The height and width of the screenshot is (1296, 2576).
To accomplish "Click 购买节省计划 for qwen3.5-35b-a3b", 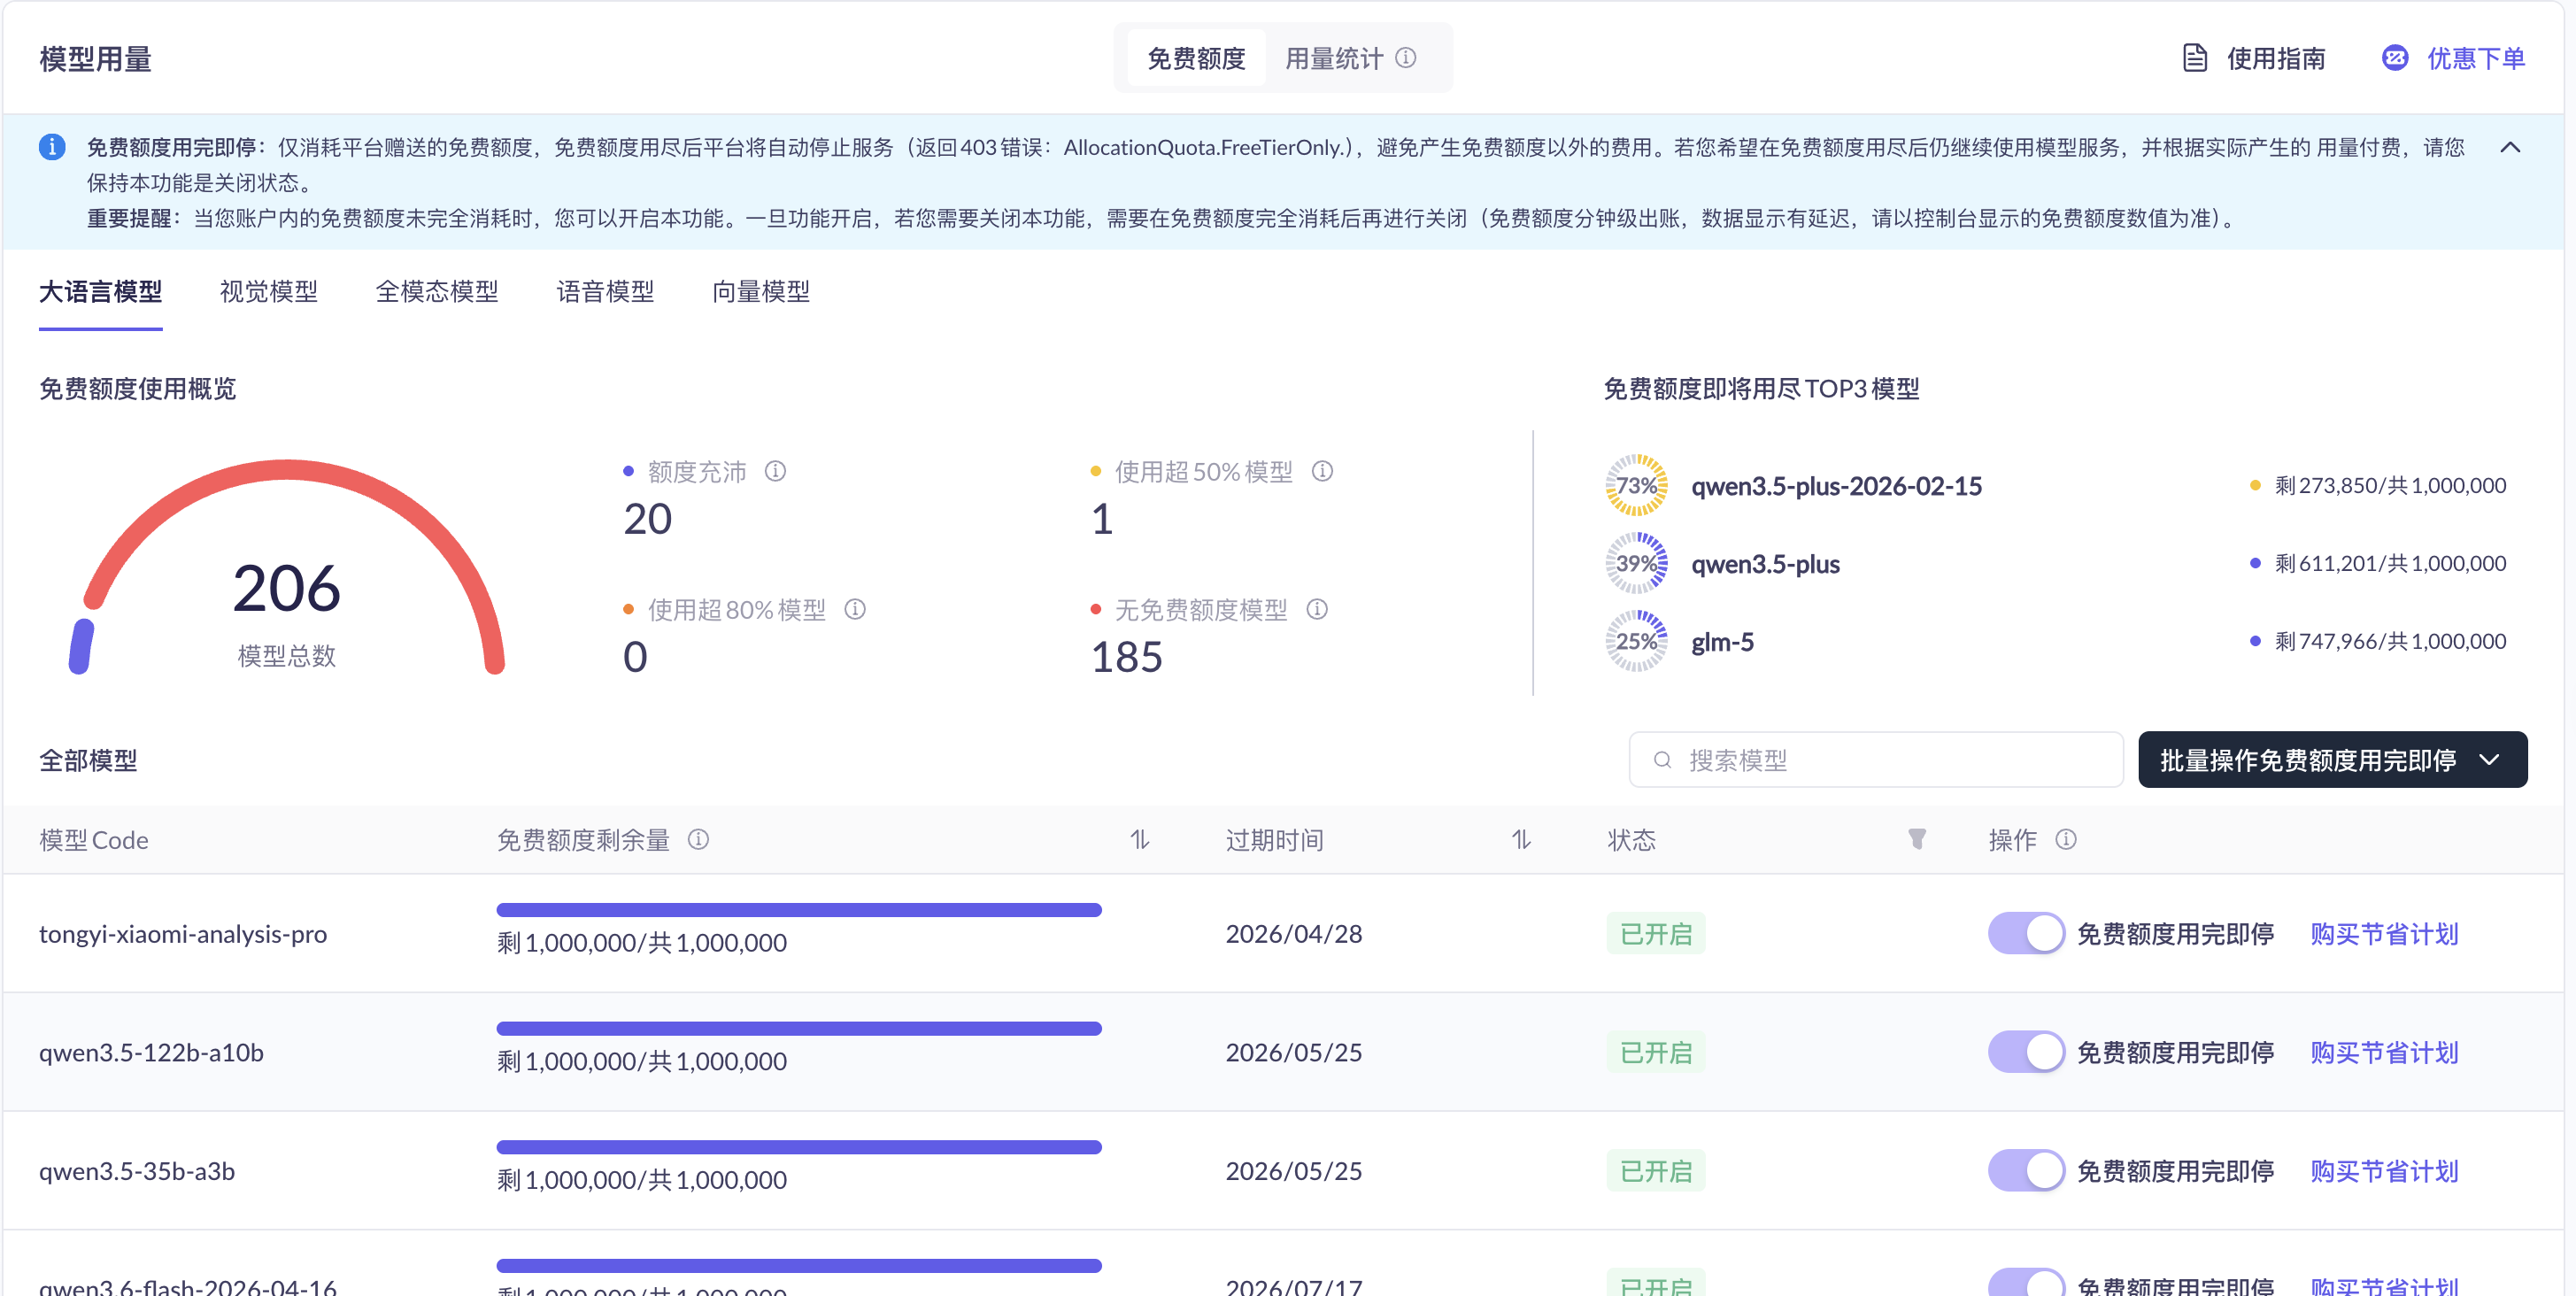I will click(x=2384, y=1170).
